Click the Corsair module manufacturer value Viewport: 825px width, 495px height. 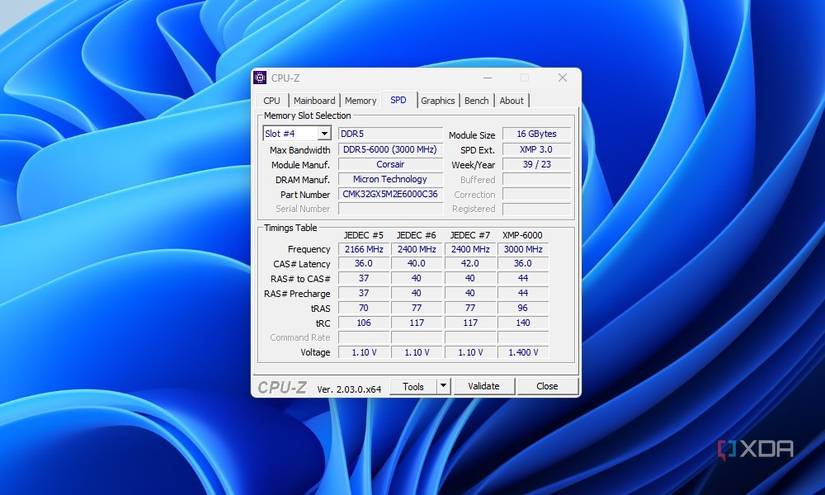(390, 164)
